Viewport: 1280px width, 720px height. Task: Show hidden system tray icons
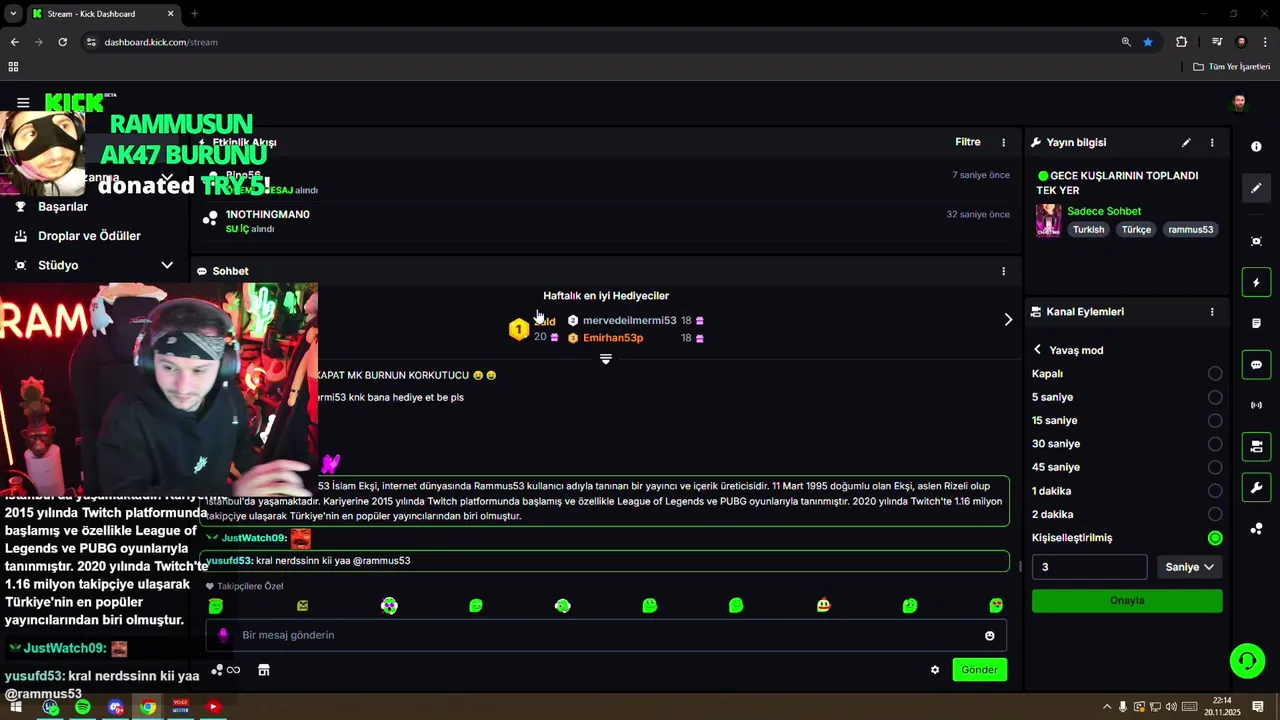pyautogui.click(x=1106, y=707)
